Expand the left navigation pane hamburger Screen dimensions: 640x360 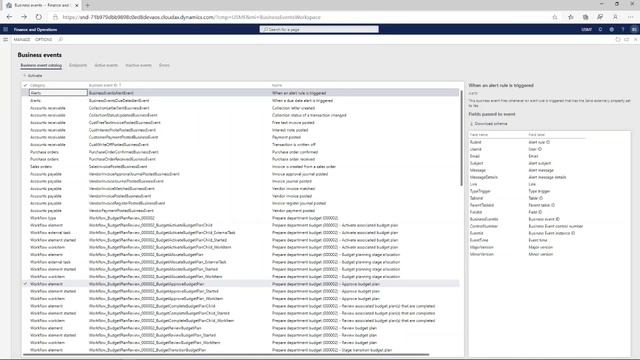5,40
